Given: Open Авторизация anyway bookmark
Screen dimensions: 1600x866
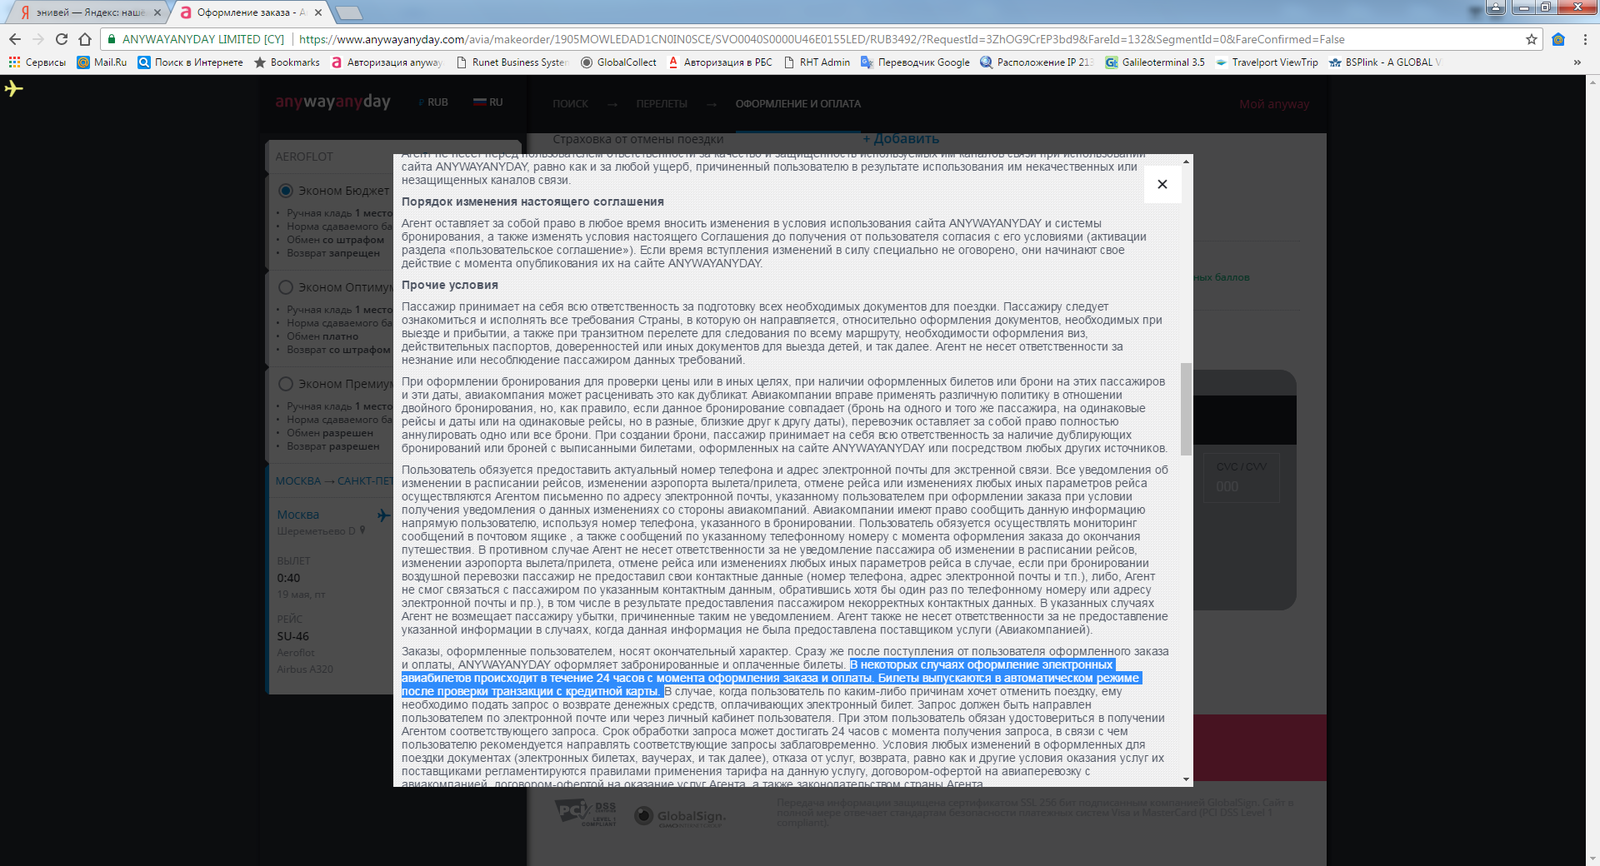Looking at the screenshot, I should pos(386,62).
